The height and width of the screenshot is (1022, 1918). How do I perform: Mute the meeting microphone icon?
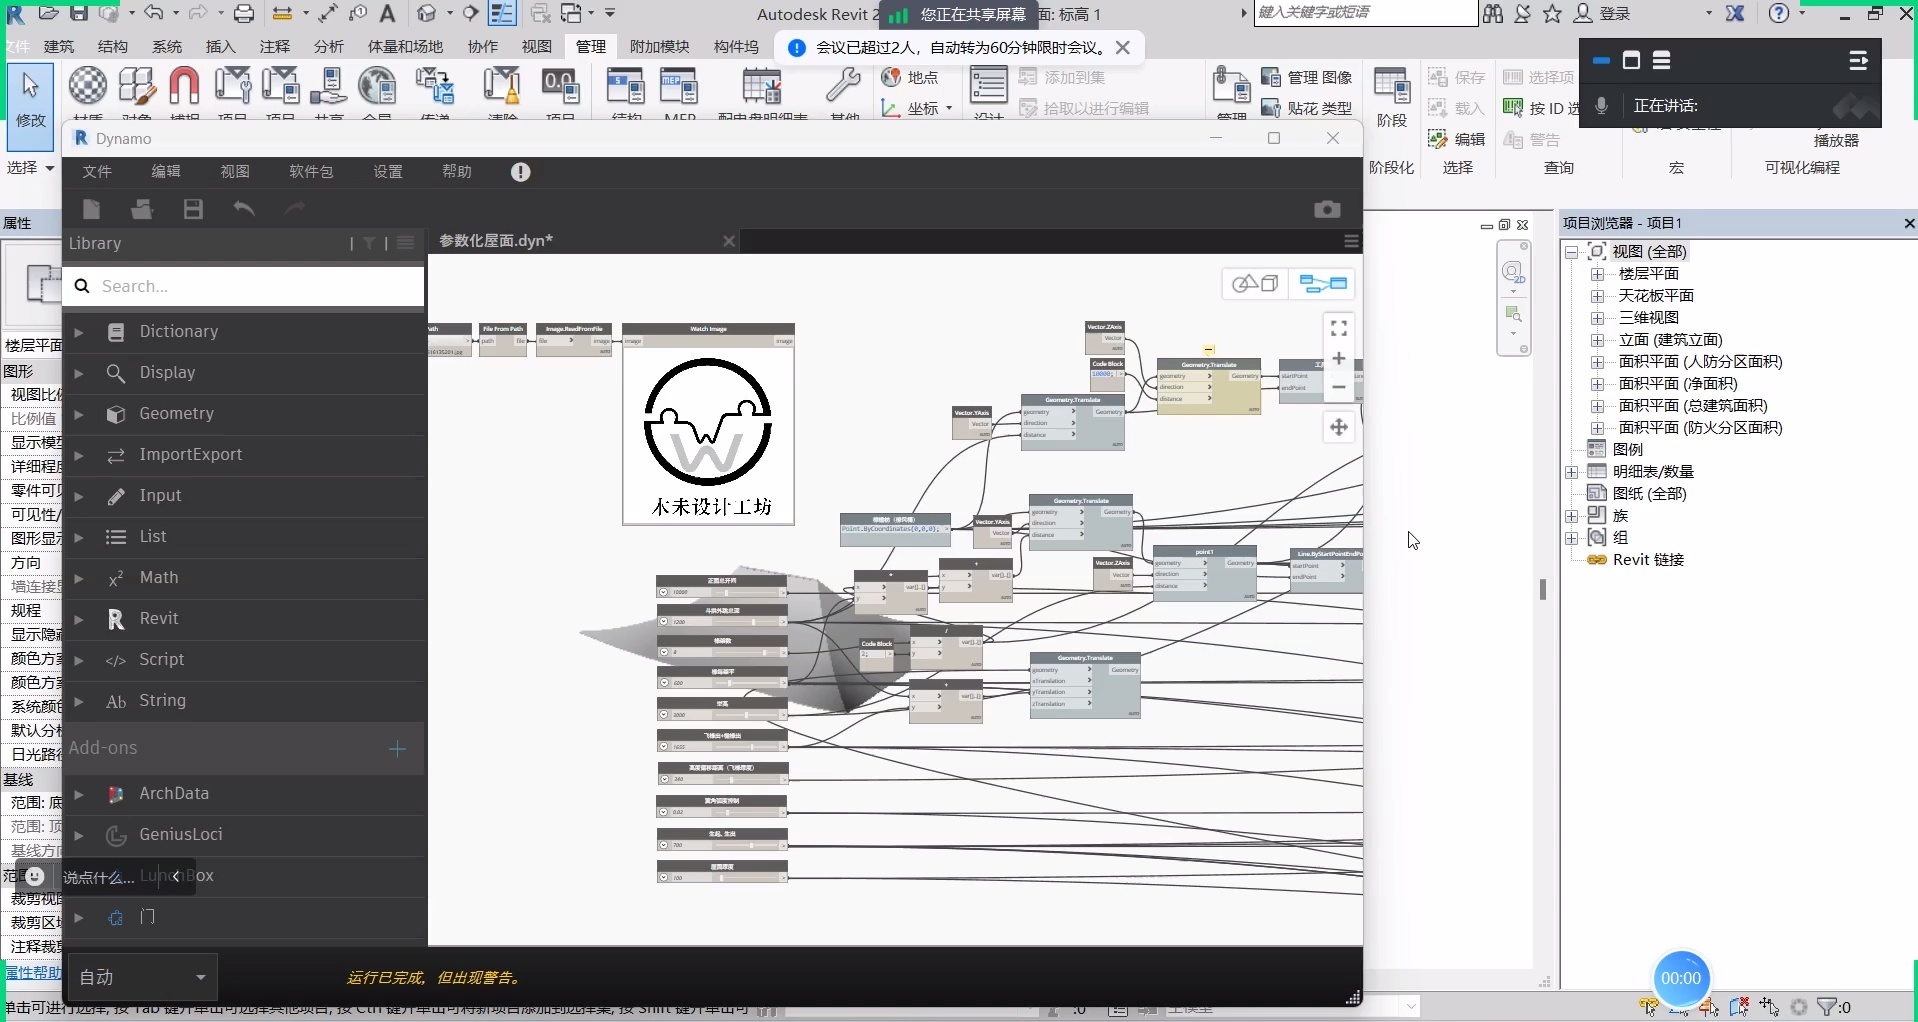tap(1601, 106)
